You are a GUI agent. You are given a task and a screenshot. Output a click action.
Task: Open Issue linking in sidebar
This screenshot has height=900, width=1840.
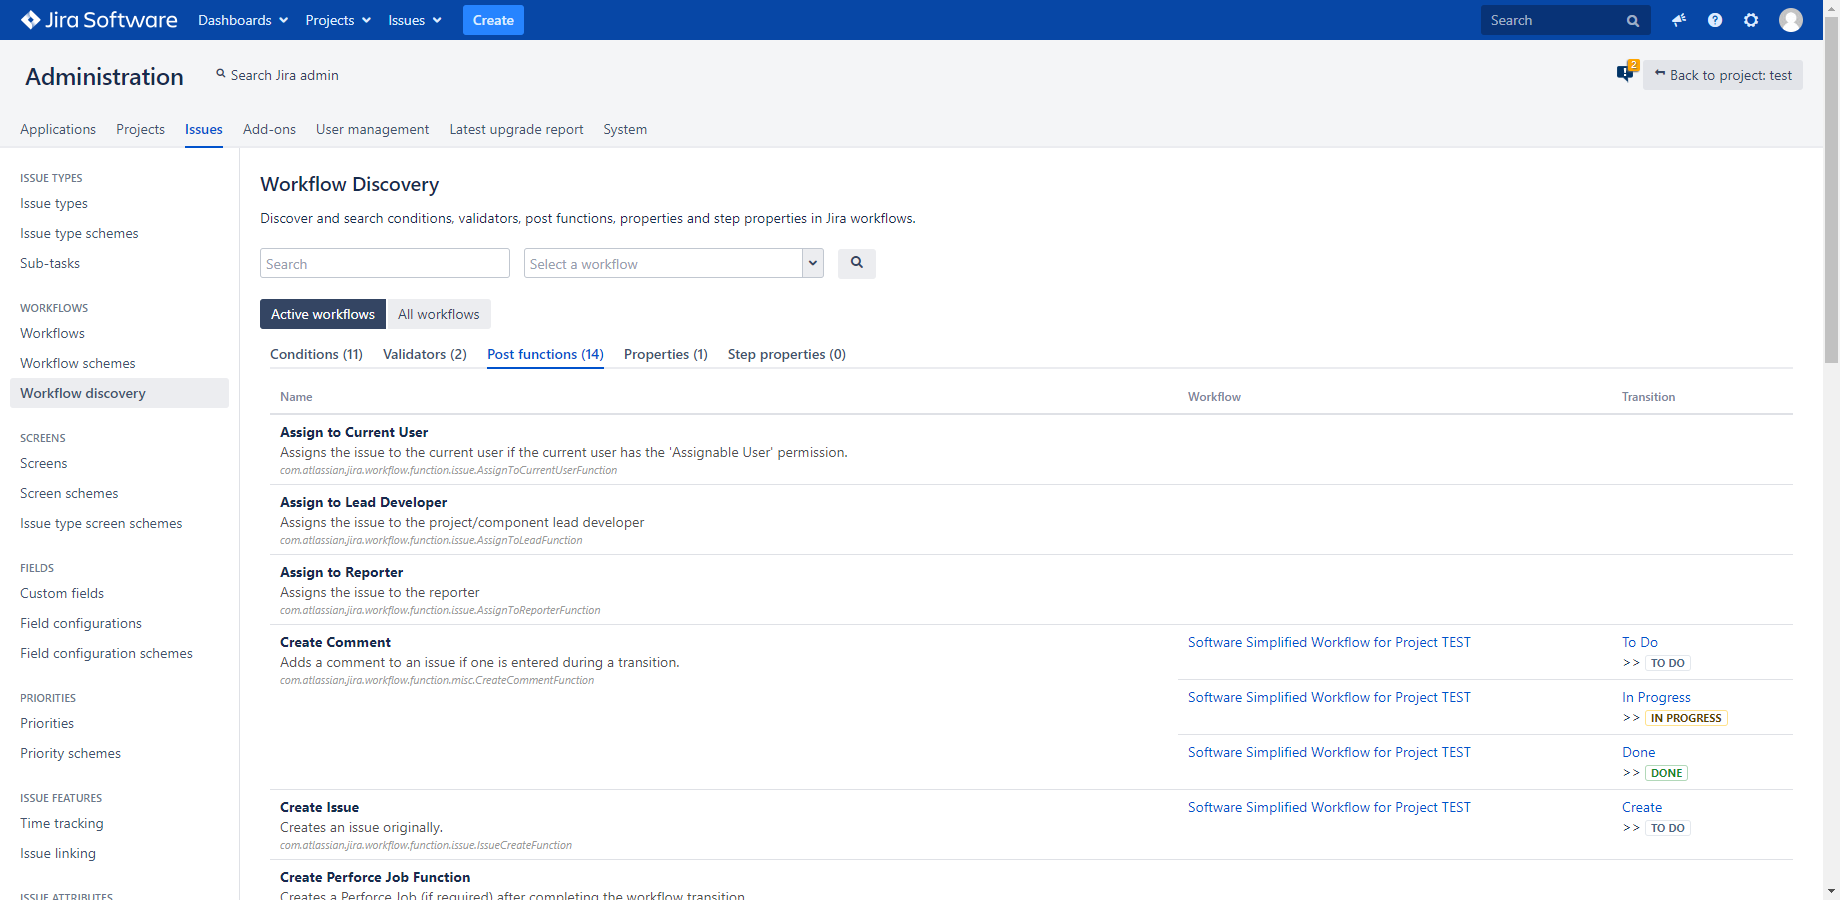tap(58, 853)
